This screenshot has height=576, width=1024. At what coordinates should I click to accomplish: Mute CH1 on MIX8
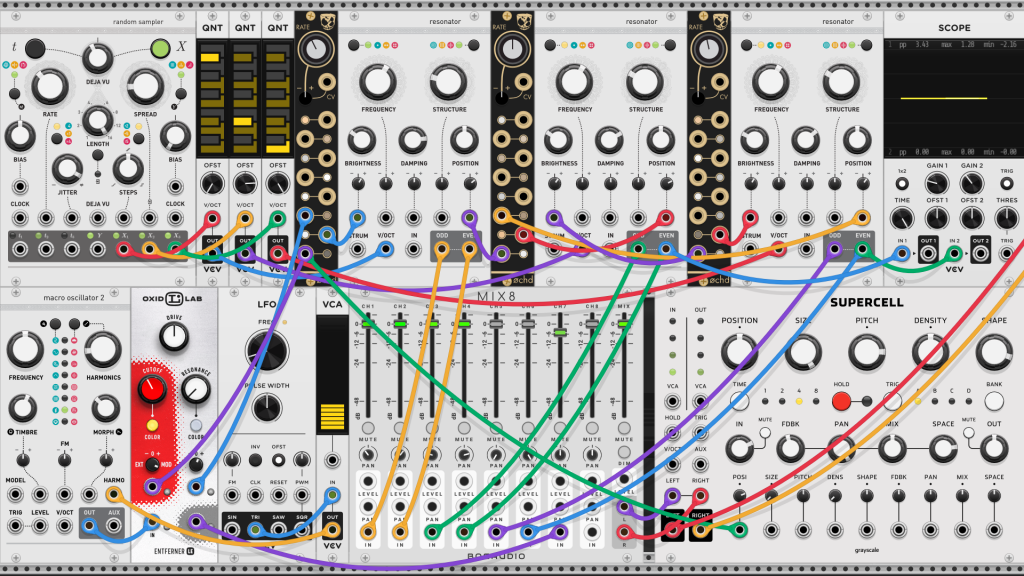pos(368,428)
